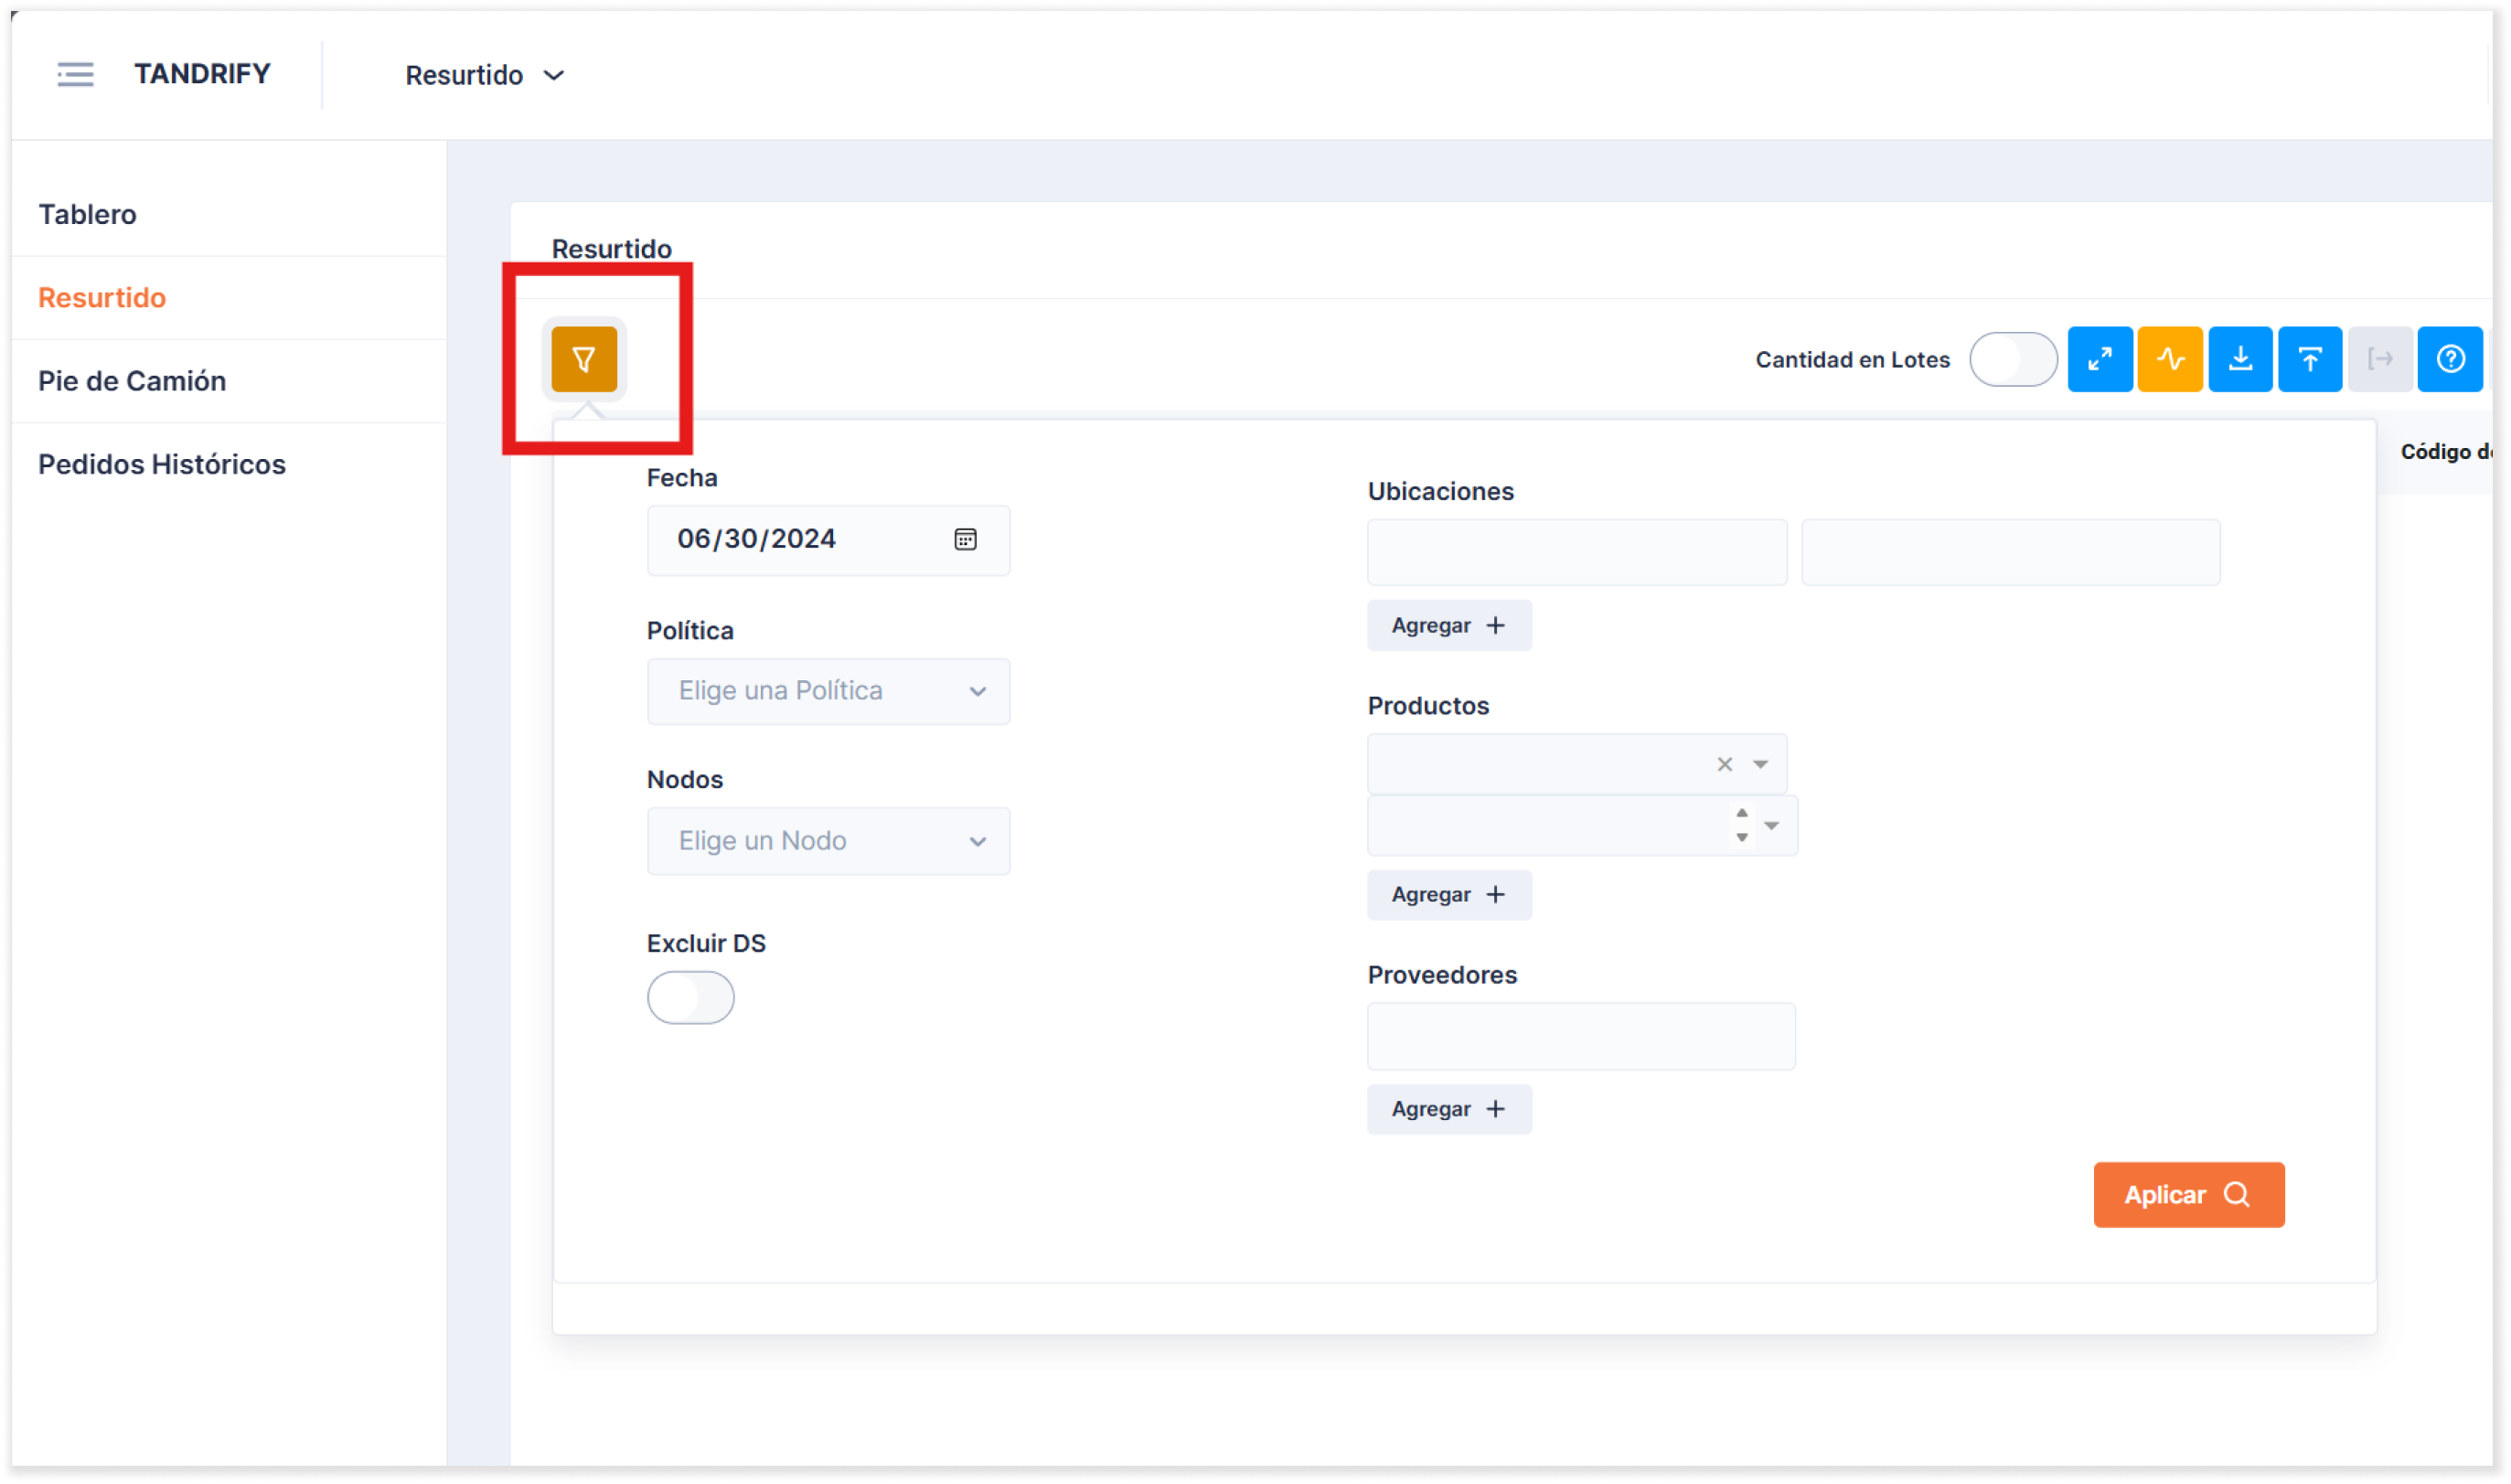
Task: Click Agregar under Proveedores
Action: (1448, 1109)
